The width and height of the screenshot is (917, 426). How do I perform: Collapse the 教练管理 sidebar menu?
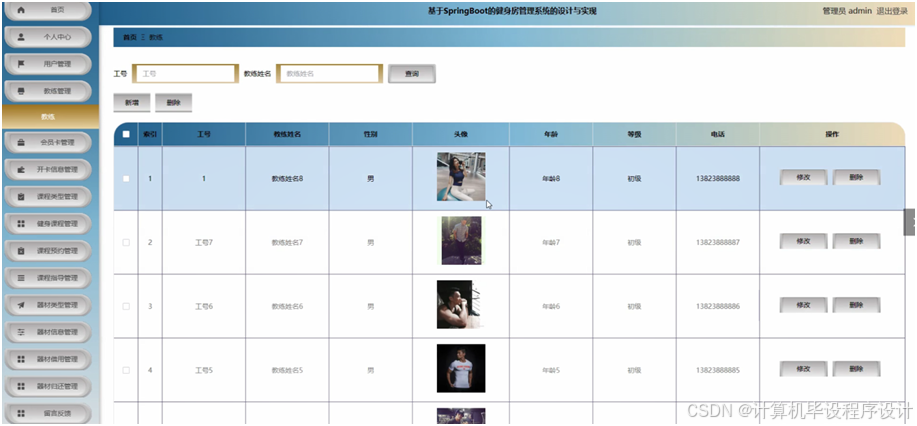tap(48, 91)
